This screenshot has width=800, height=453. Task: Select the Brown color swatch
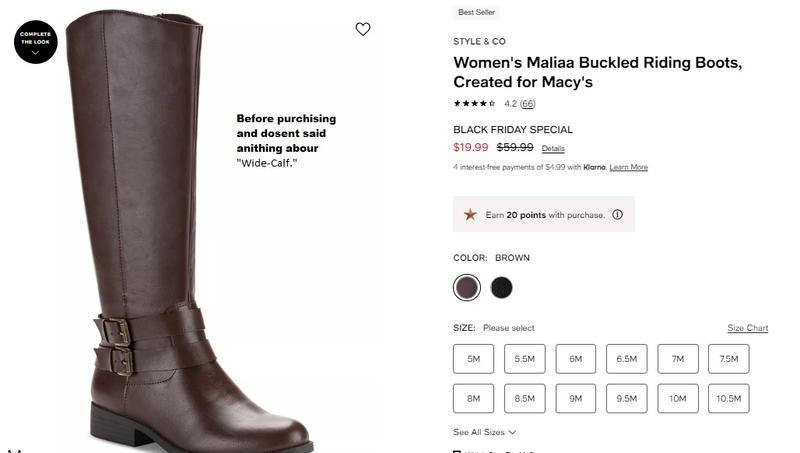pos(467,288)
